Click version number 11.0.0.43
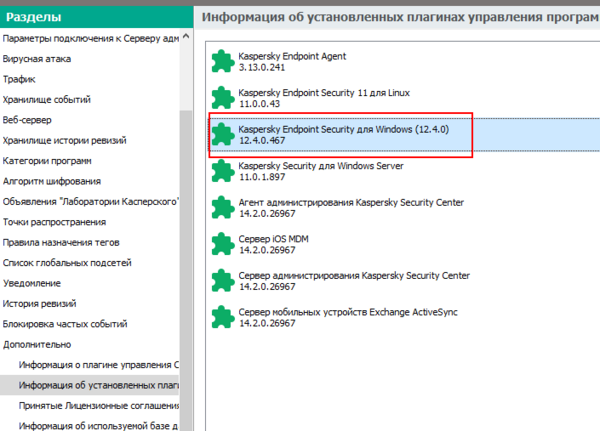Image resolution: width=600 pixels, height=431 pixels. click(x=259, y=104)
